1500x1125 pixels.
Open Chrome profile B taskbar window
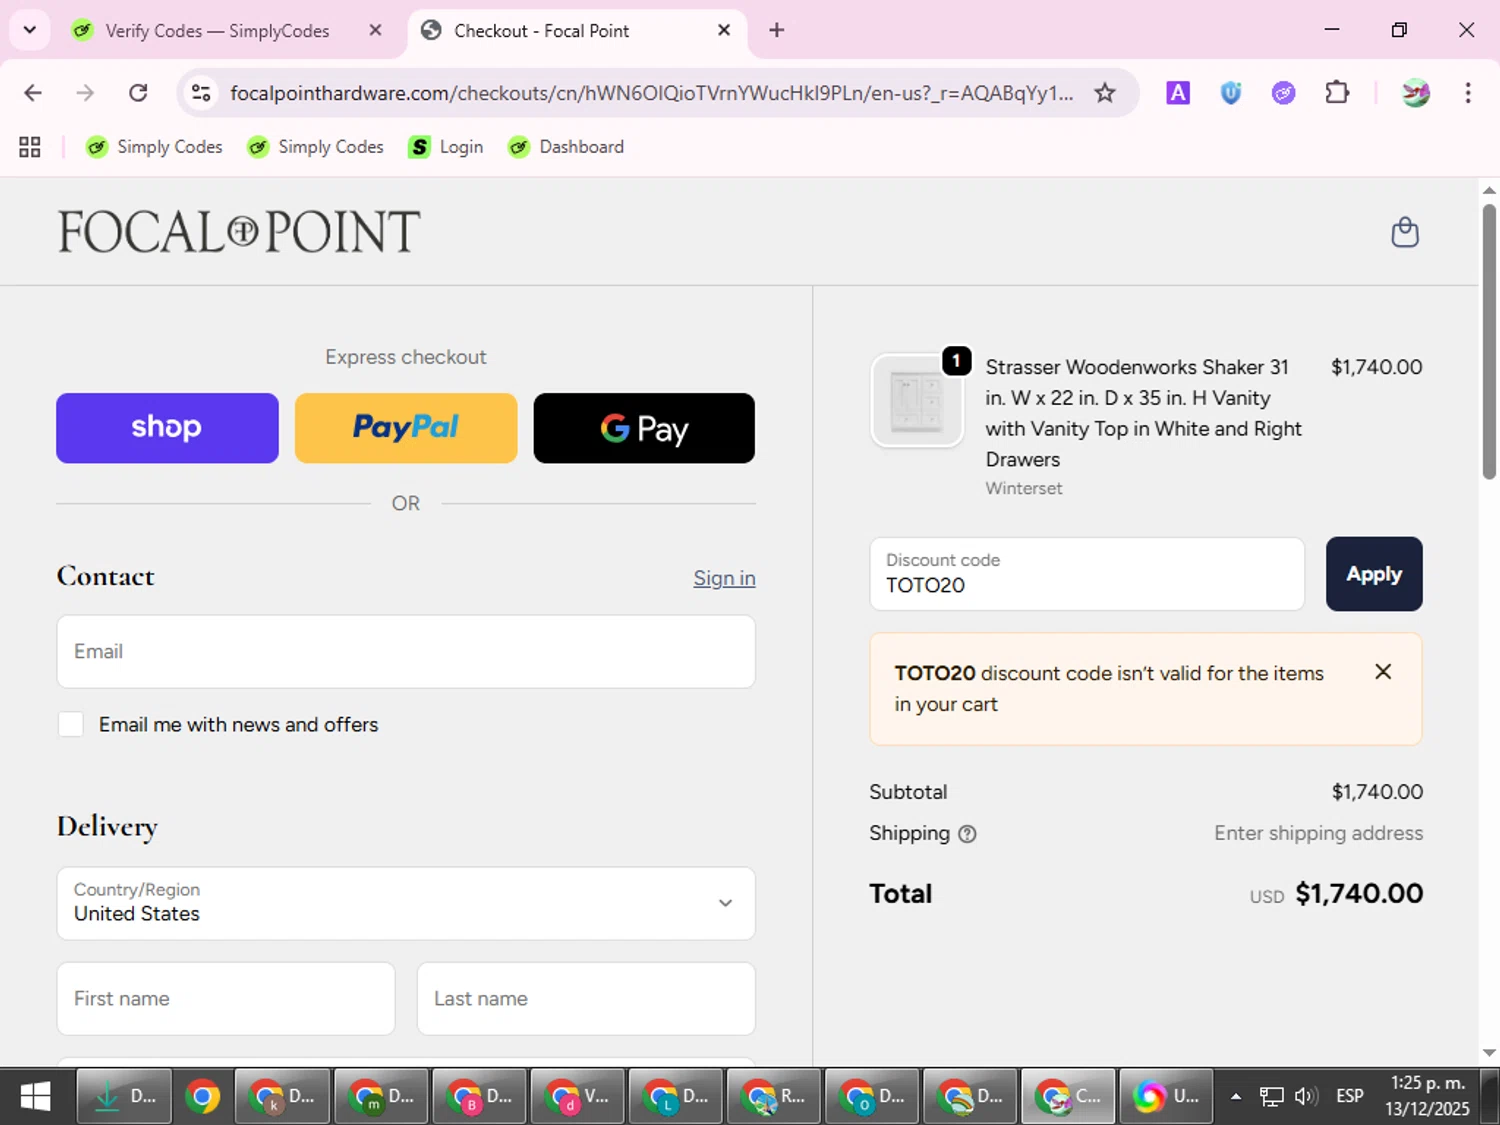[479, 1096]
